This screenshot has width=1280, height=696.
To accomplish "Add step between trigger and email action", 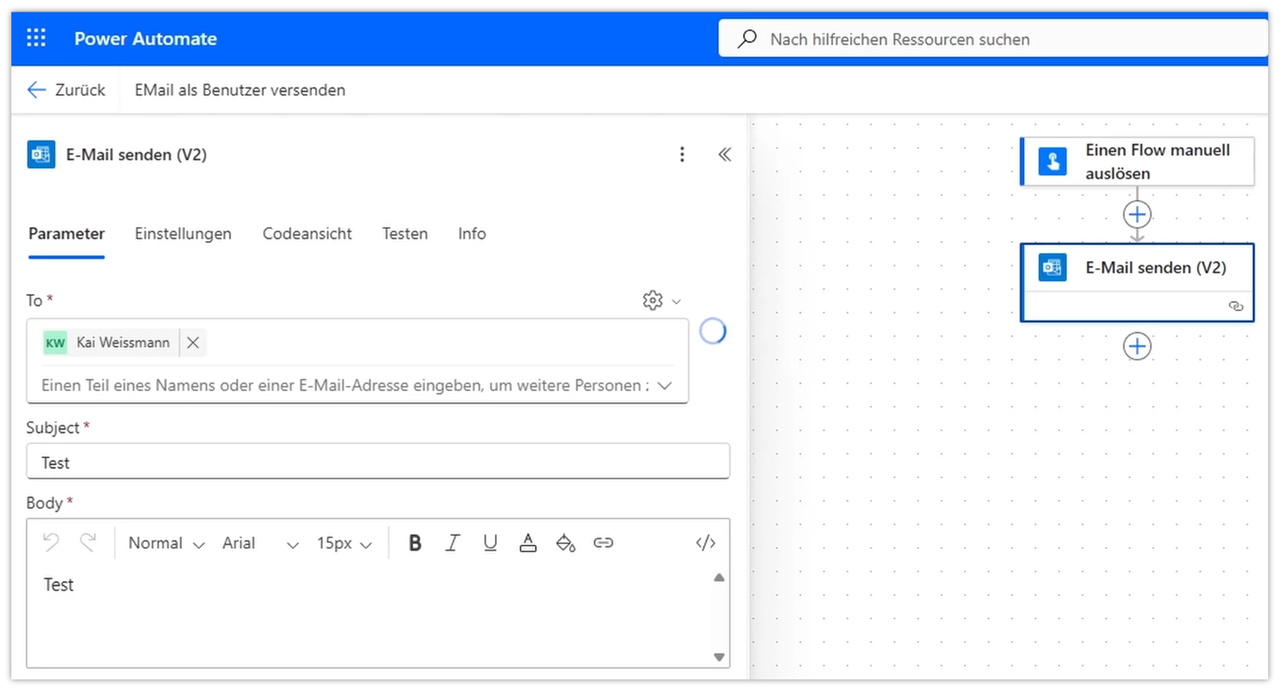I will 1137,215.
